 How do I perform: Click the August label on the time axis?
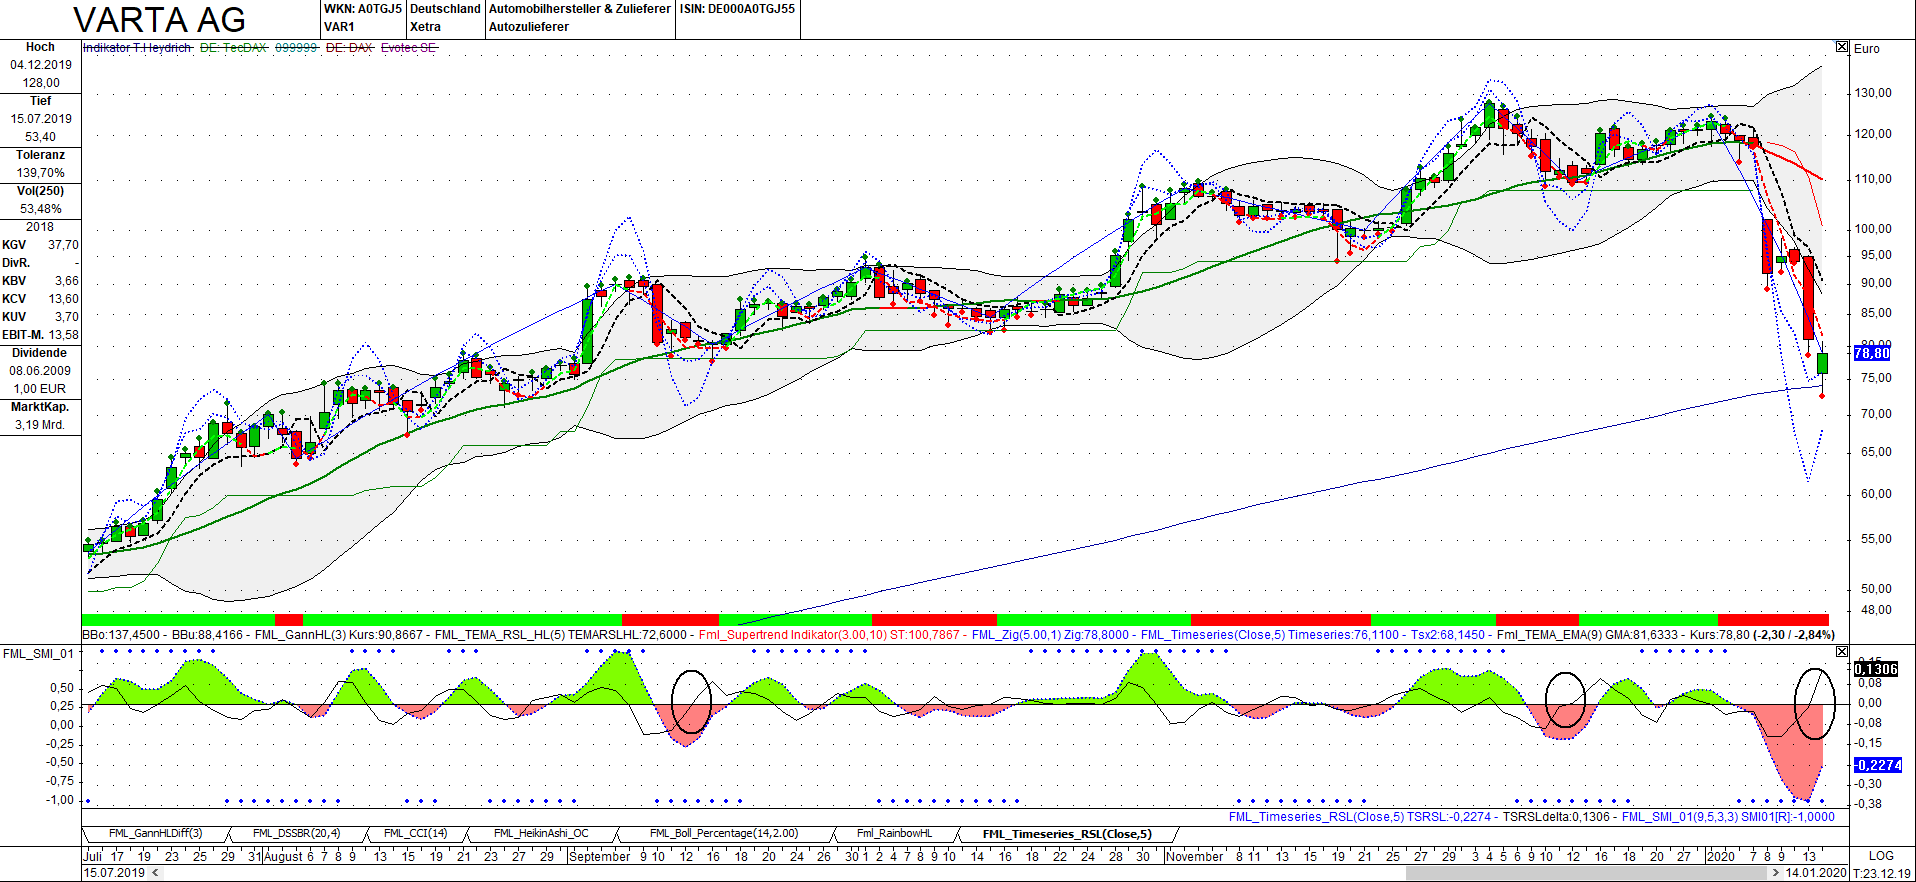[x=283, y=856]
